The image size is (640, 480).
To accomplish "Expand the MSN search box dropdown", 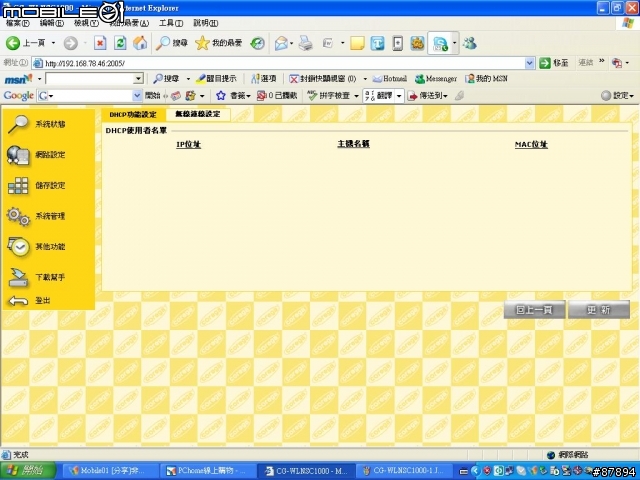I will [138, 78].
